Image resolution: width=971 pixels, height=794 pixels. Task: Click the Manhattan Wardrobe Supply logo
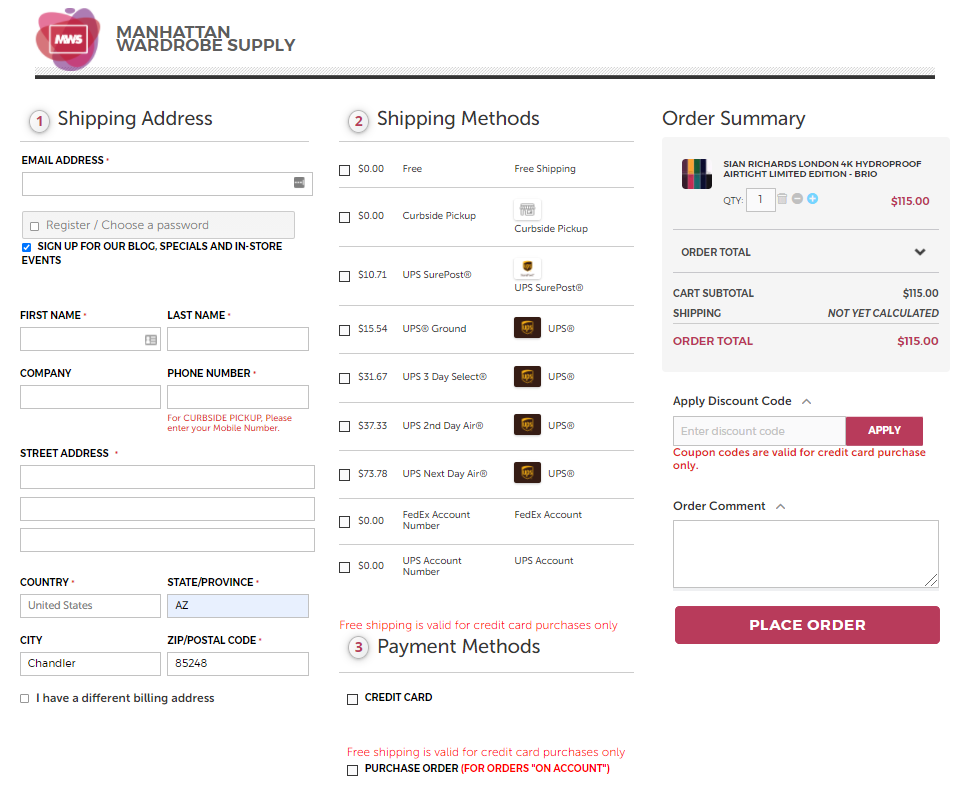pyautogui.click(x=165, y=39)
